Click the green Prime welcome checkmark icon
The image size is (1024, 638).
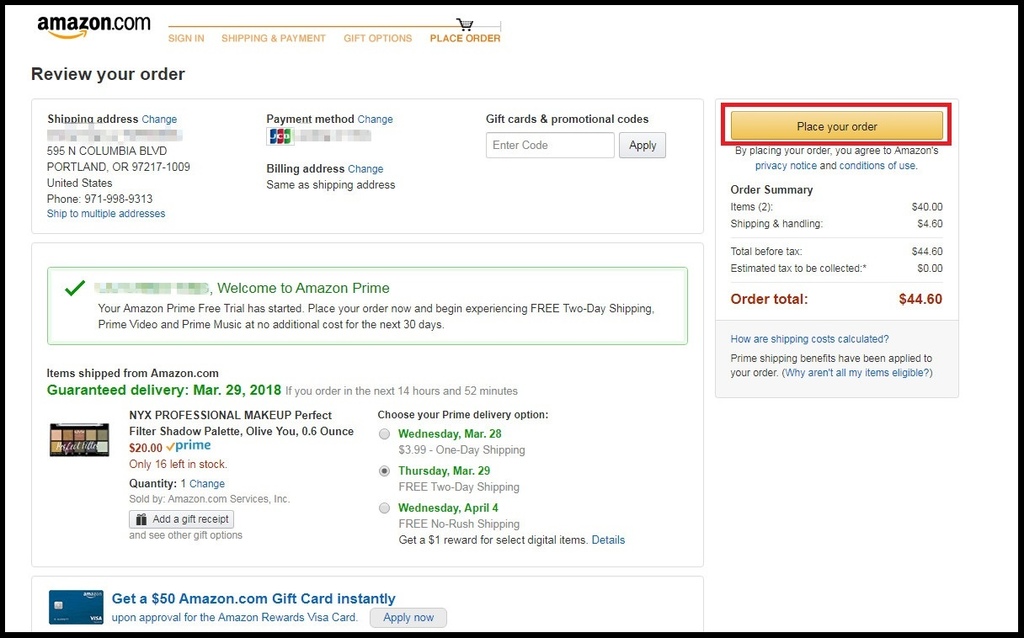[x=74, y=289]
